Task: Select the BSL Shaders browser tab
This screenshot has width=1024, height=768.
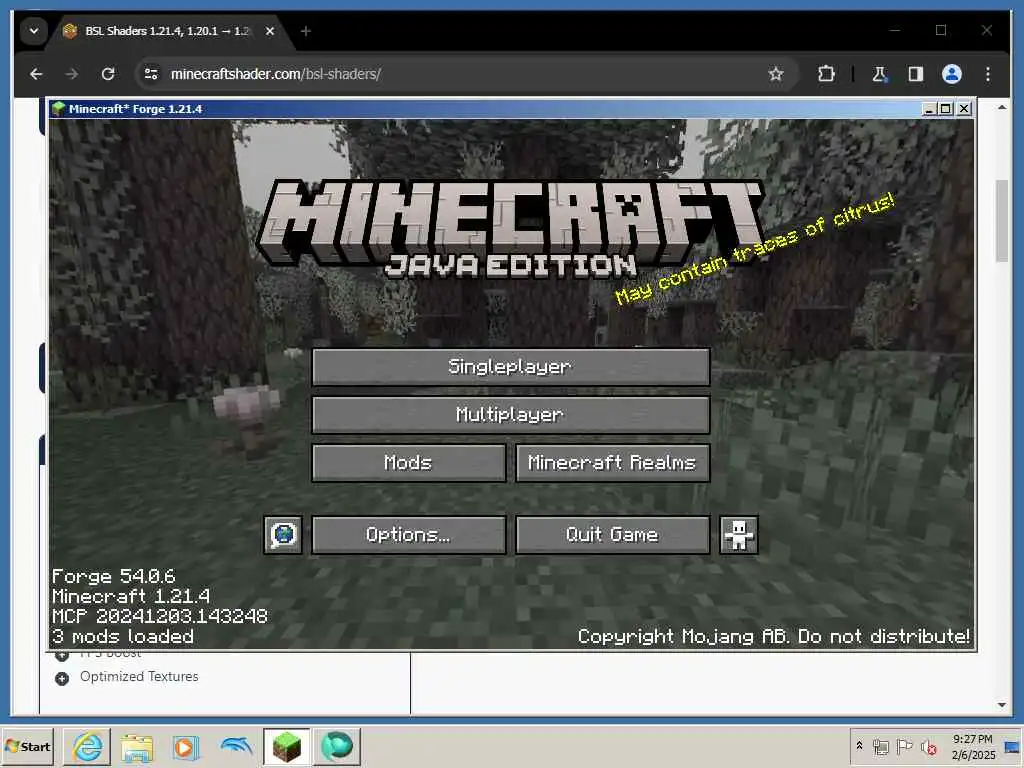Action: 167,31
